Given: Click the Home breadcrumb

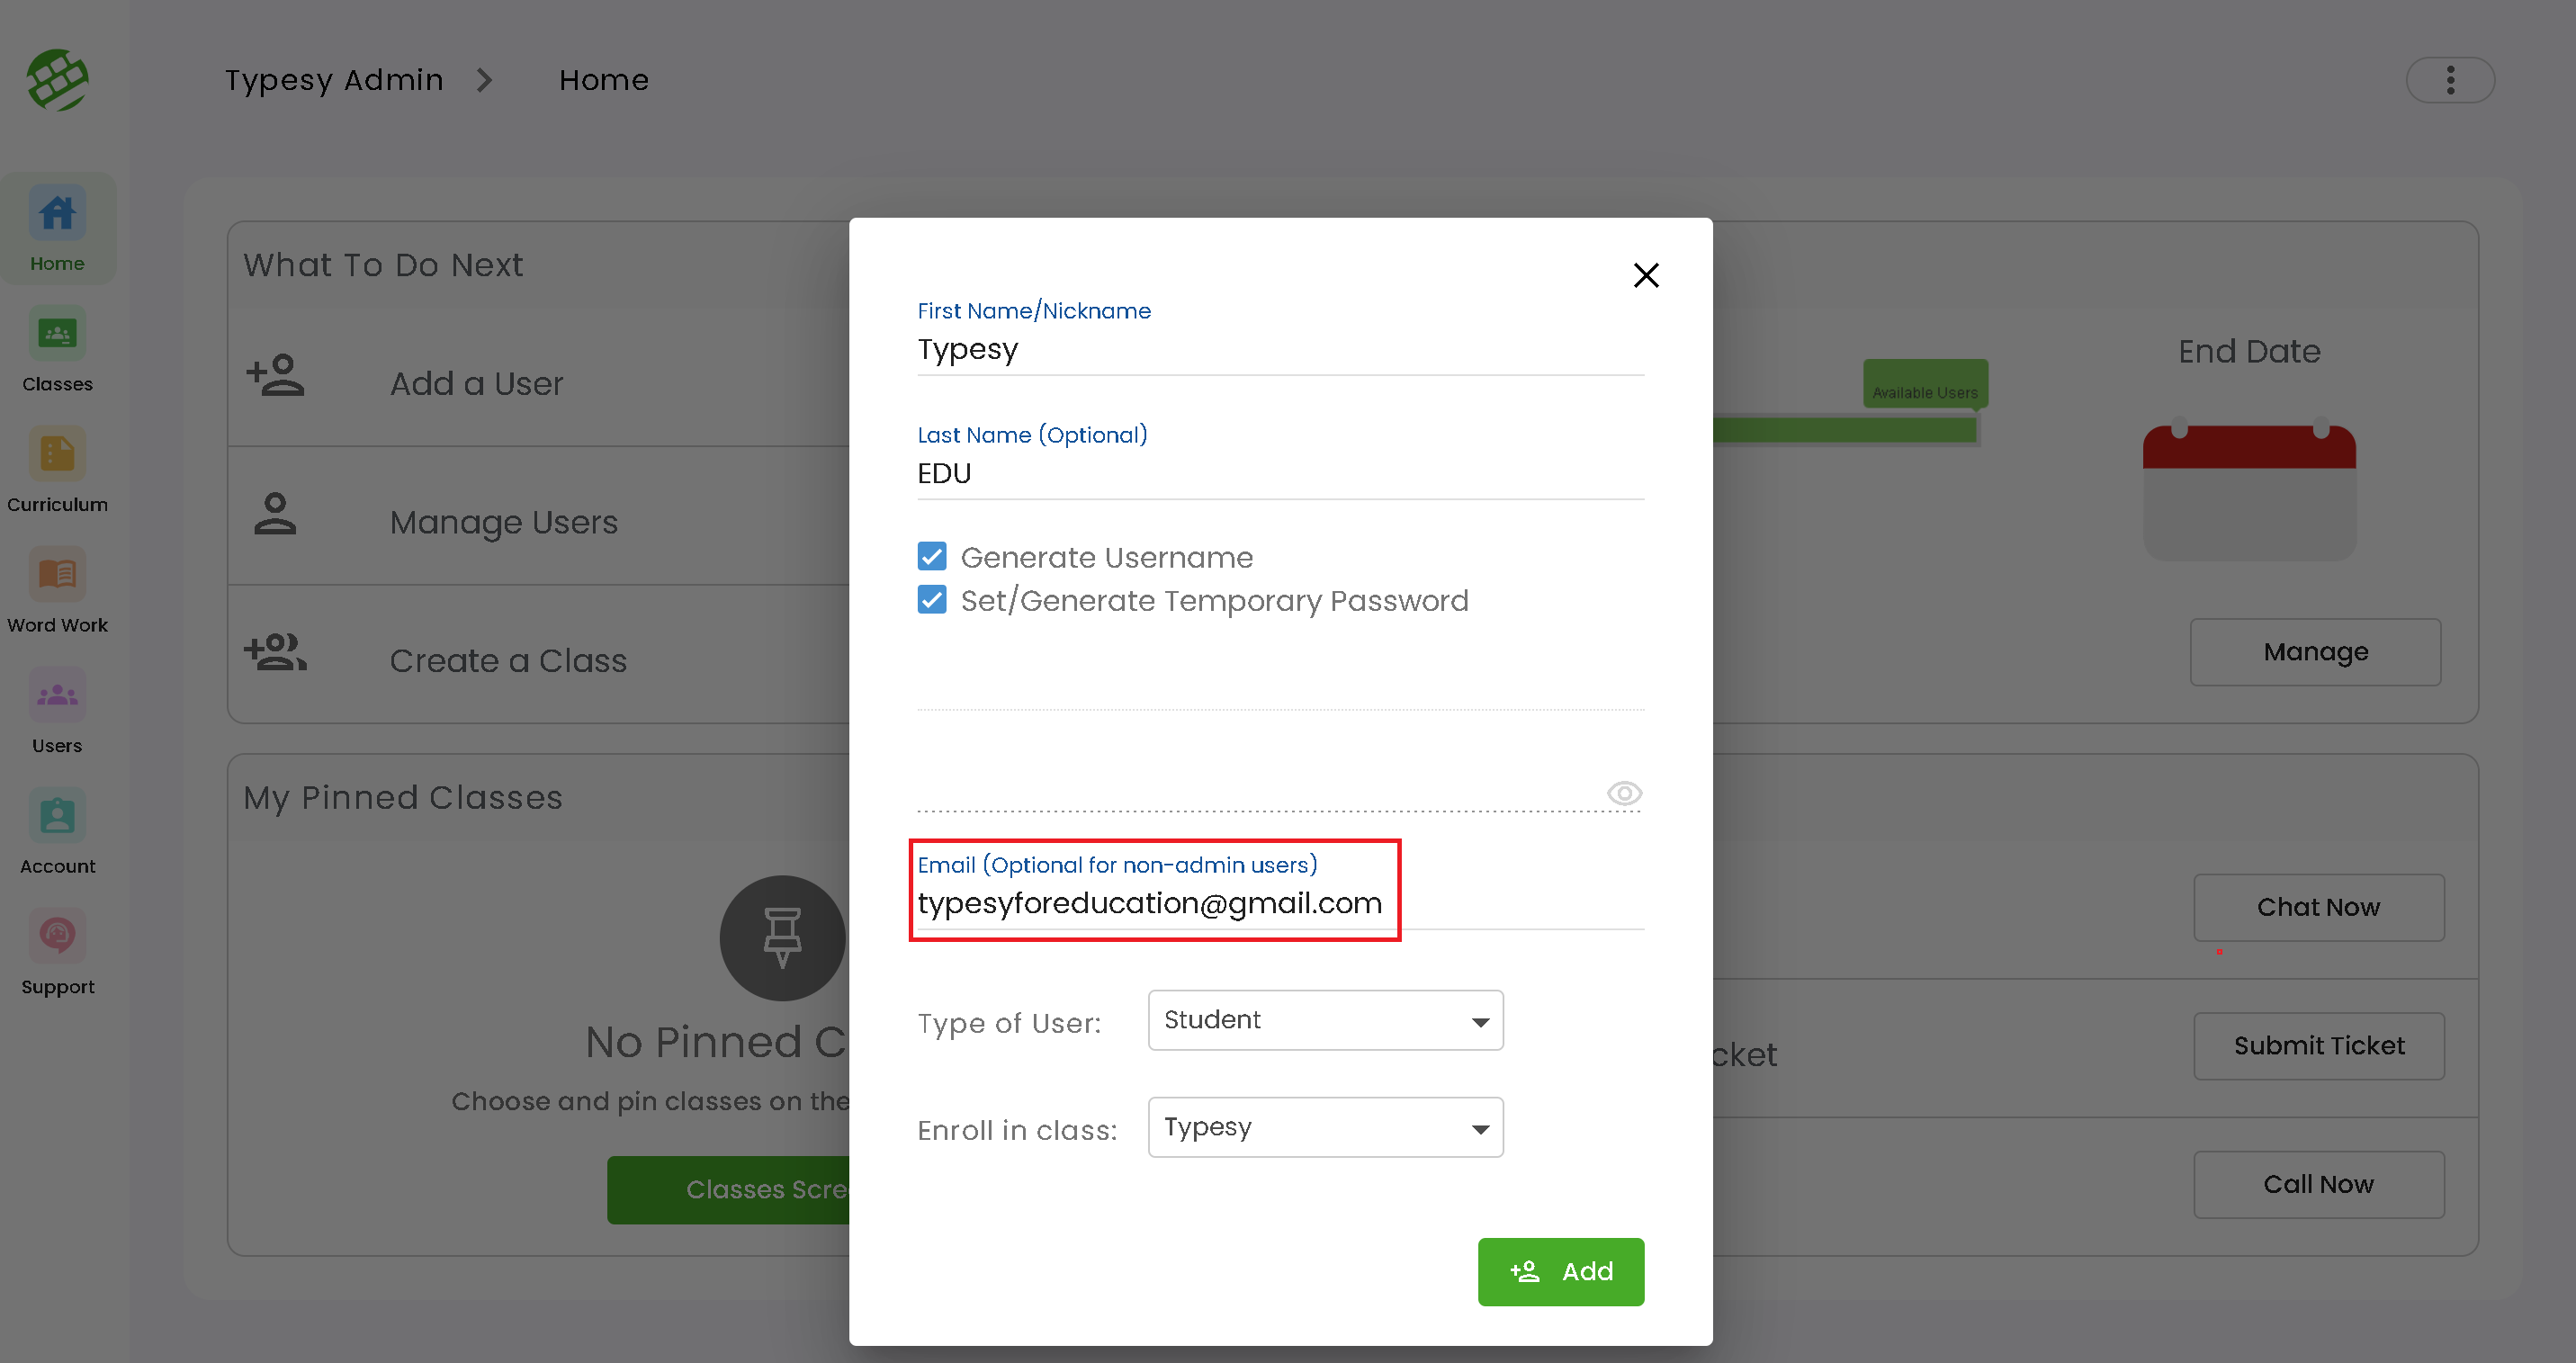Looking at the screenshot, I should pos(604,80).
